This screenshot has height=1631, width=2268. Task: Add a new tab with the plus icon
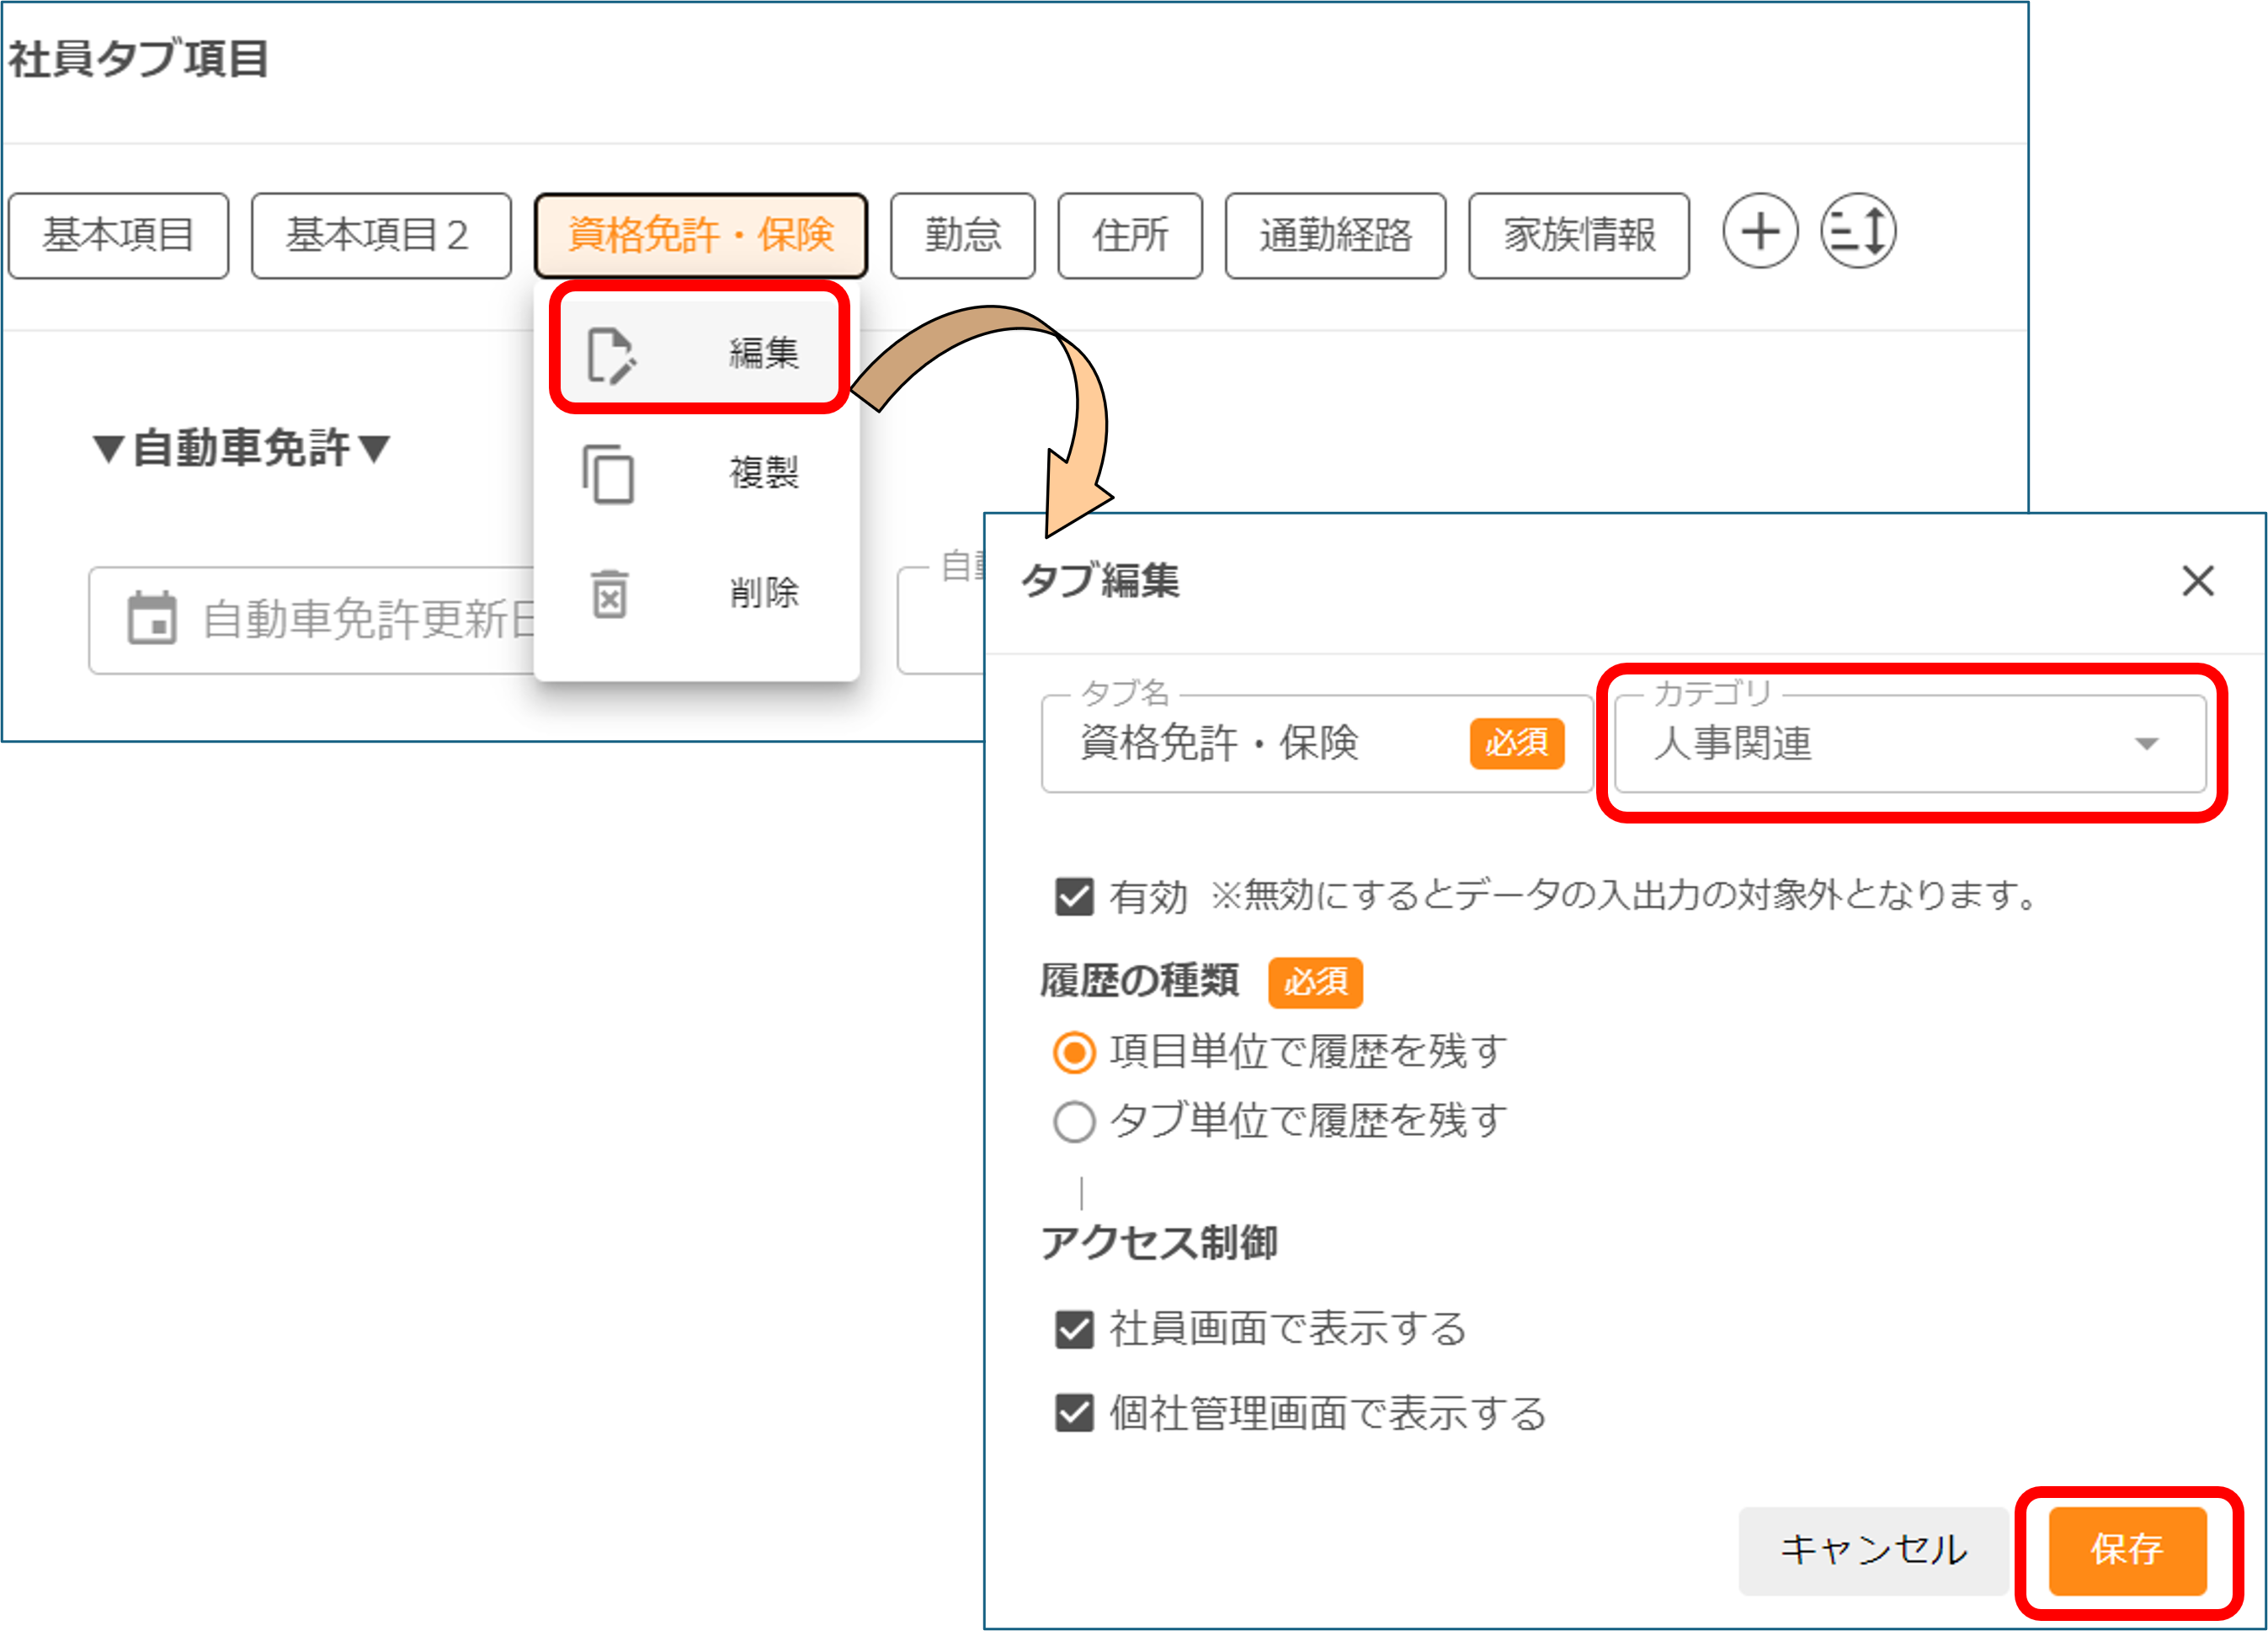(1761, 233)
